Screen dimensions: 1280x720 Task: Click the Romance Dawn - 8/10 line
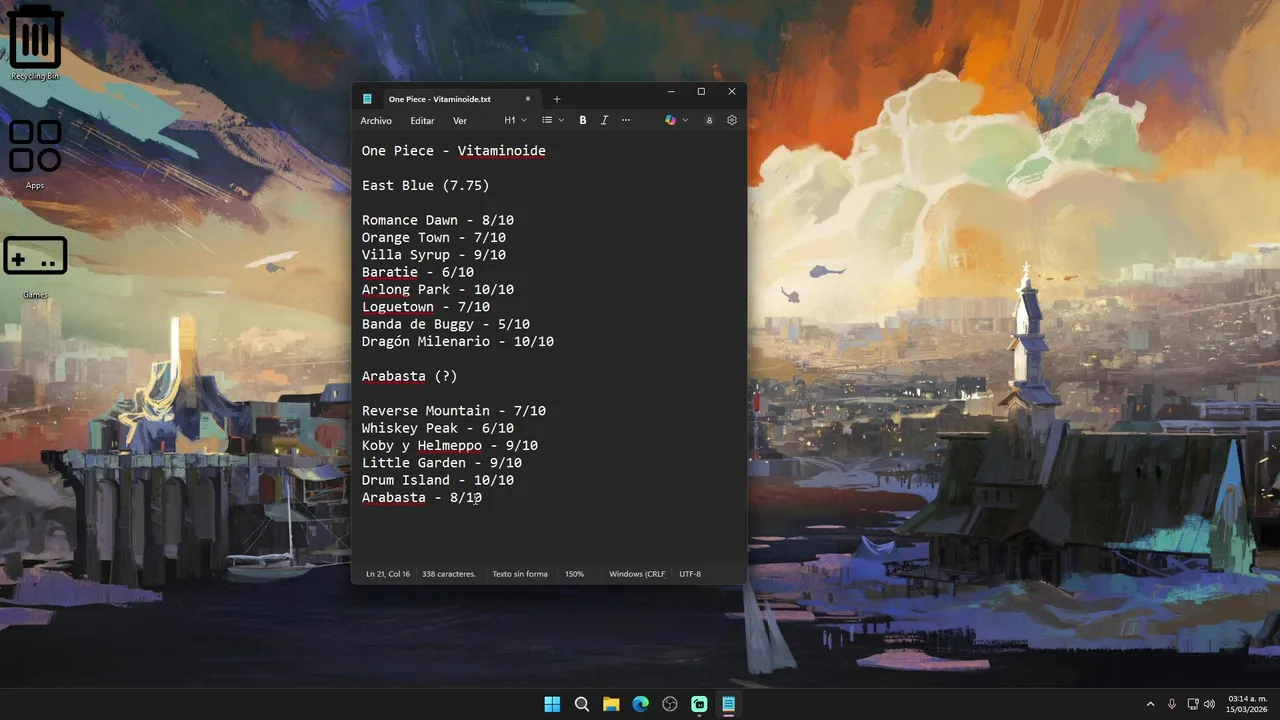point(438,220)
